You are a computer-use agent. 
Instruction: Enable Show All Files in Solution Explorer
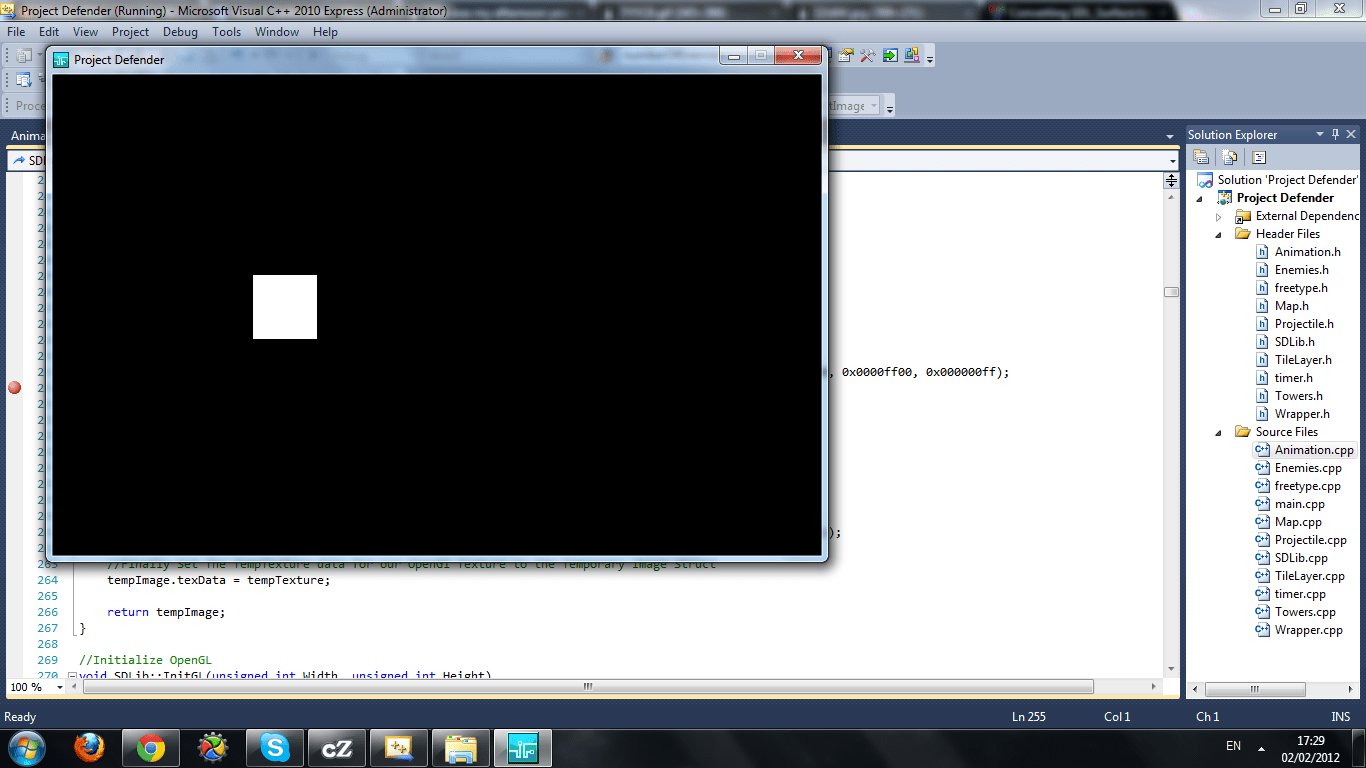tap(1229, 156)
